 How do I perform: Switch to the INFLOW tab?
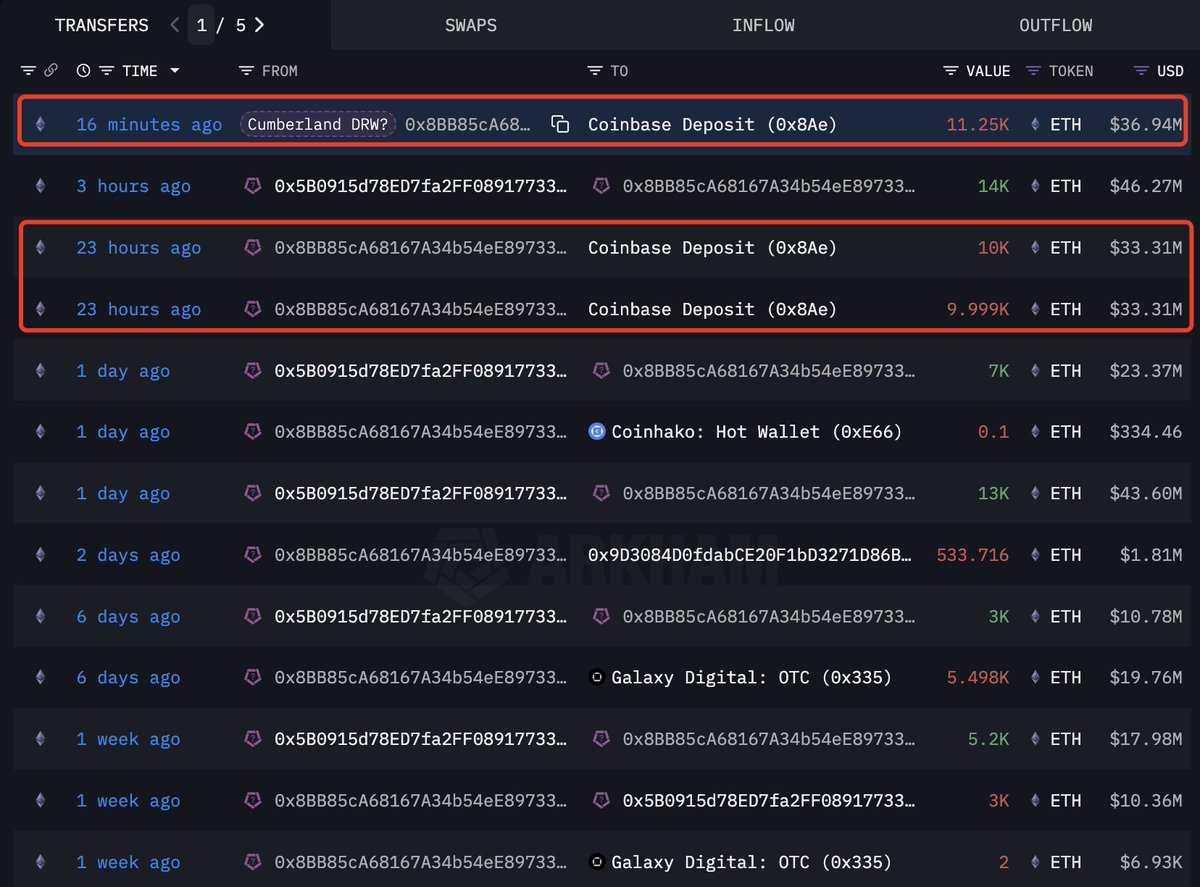(763, 25)
